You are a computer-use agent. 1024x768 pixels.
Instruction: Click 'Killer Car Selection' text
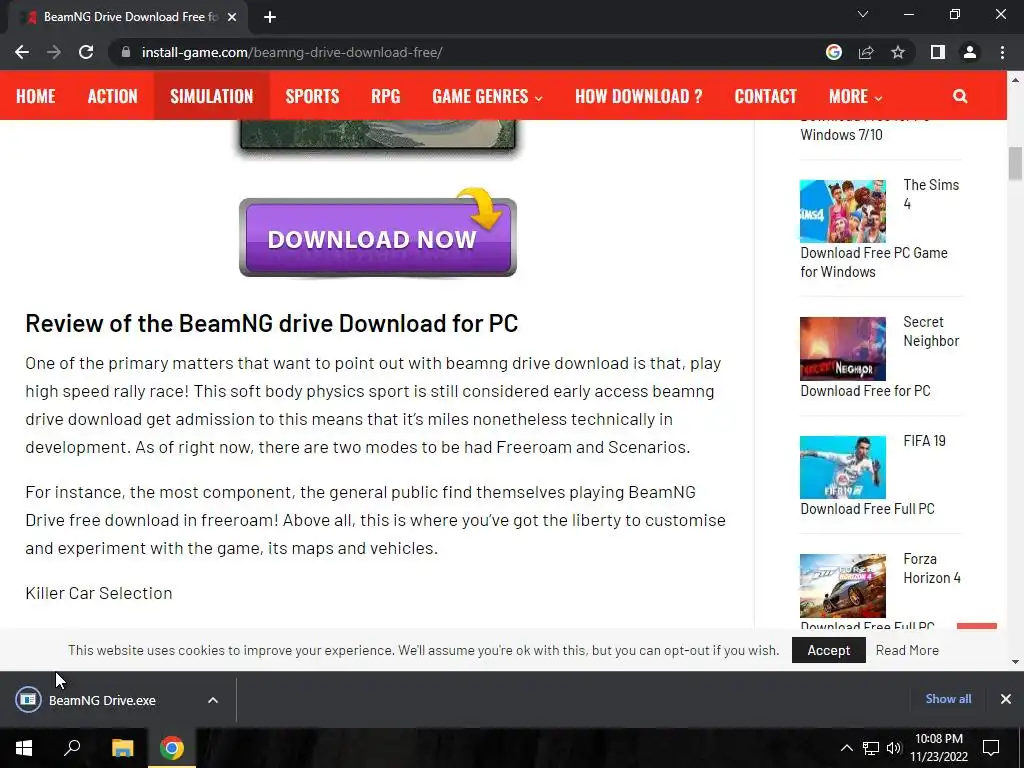click(99, 593)
